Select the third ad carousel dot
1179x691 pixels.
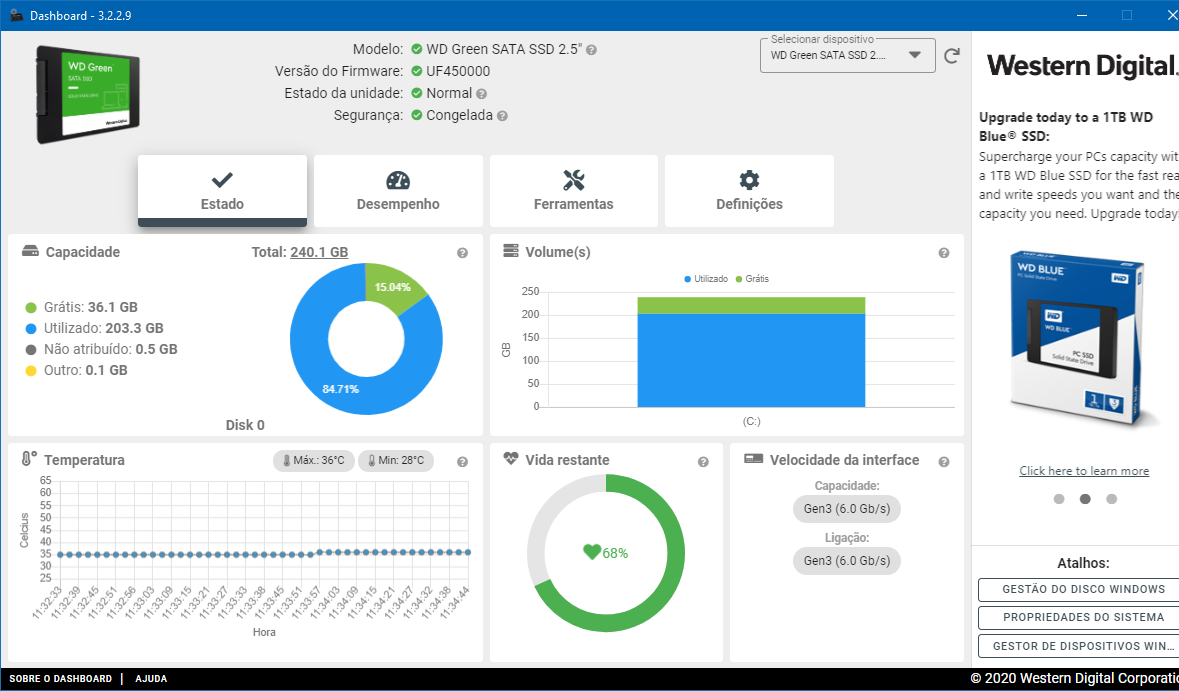click(1111, 499)
